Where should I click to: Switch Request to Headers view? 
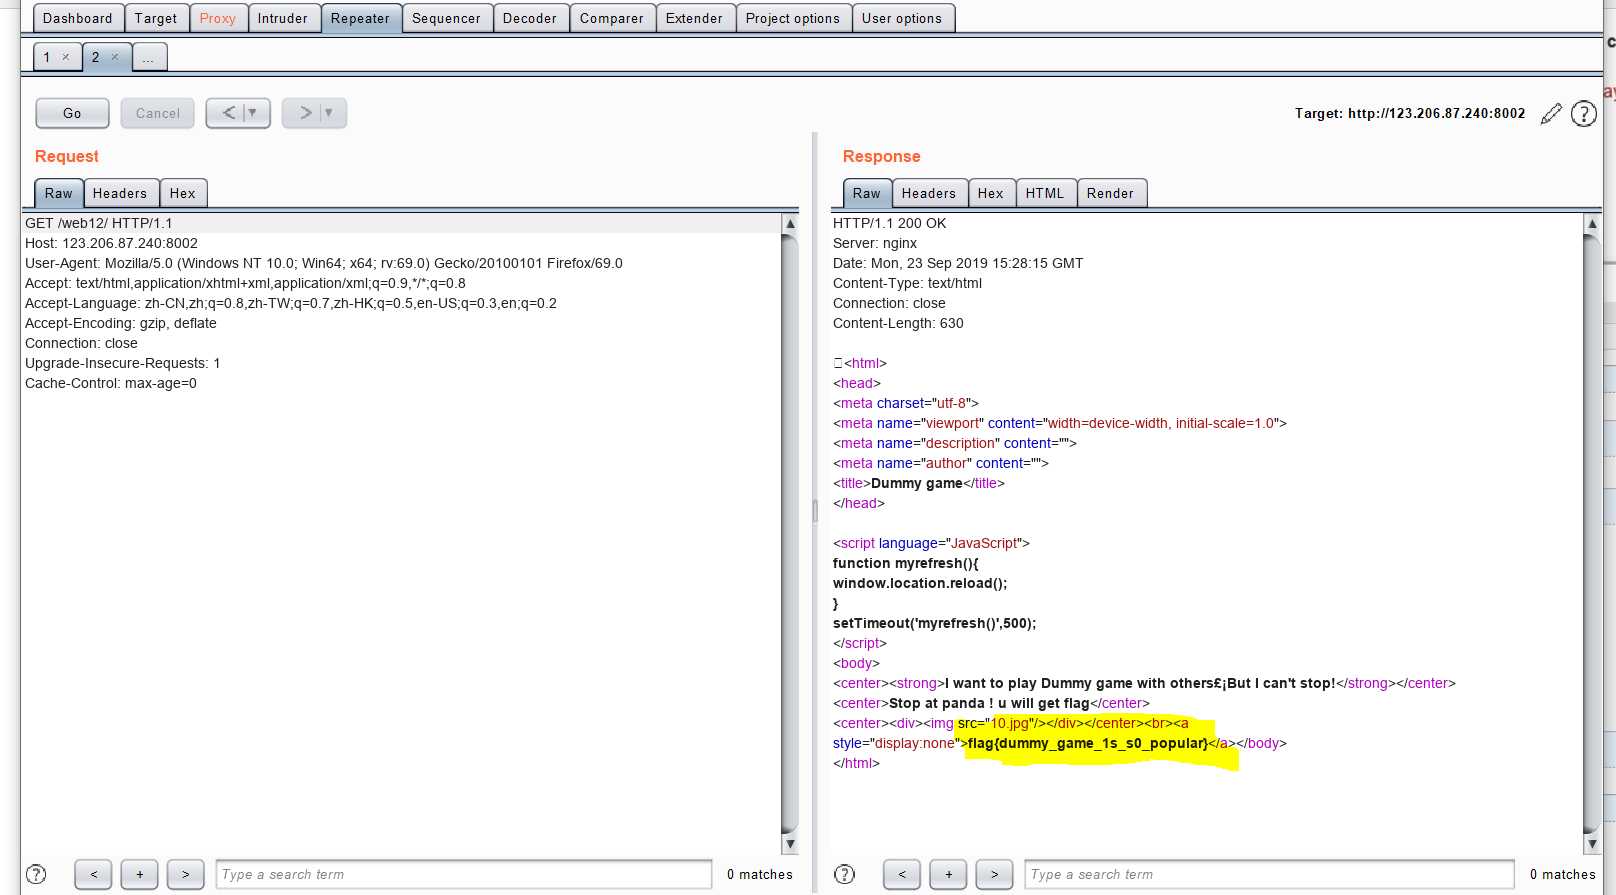tap(120, 193)
